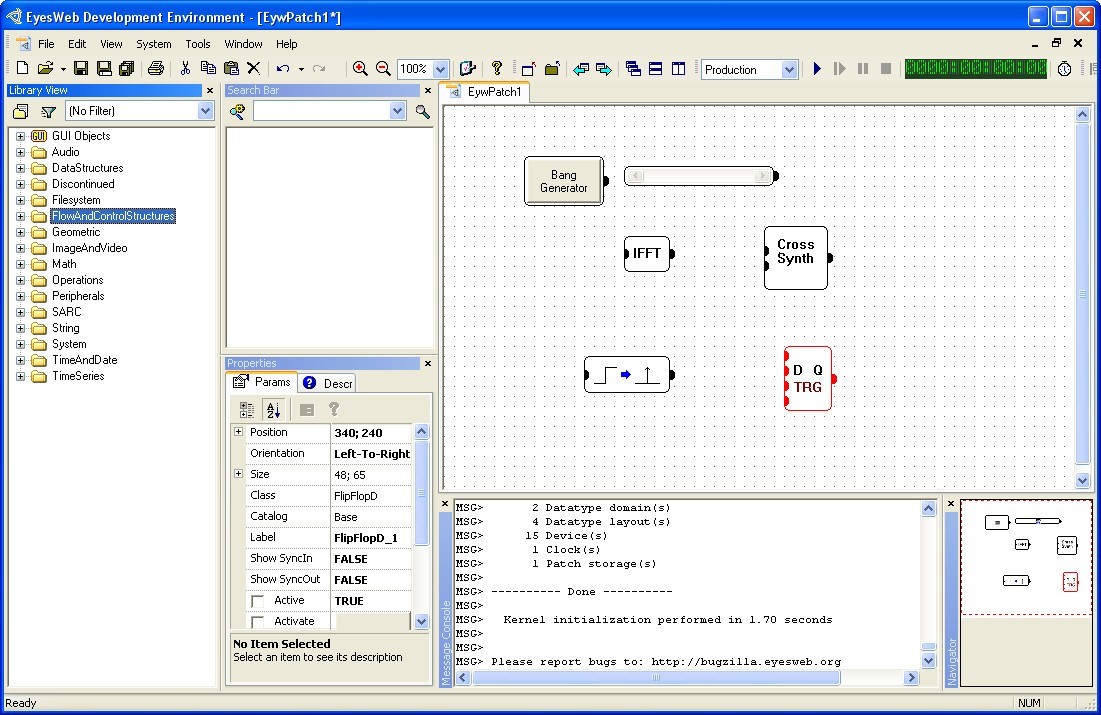Undo last action with the undo arrow

283,68
